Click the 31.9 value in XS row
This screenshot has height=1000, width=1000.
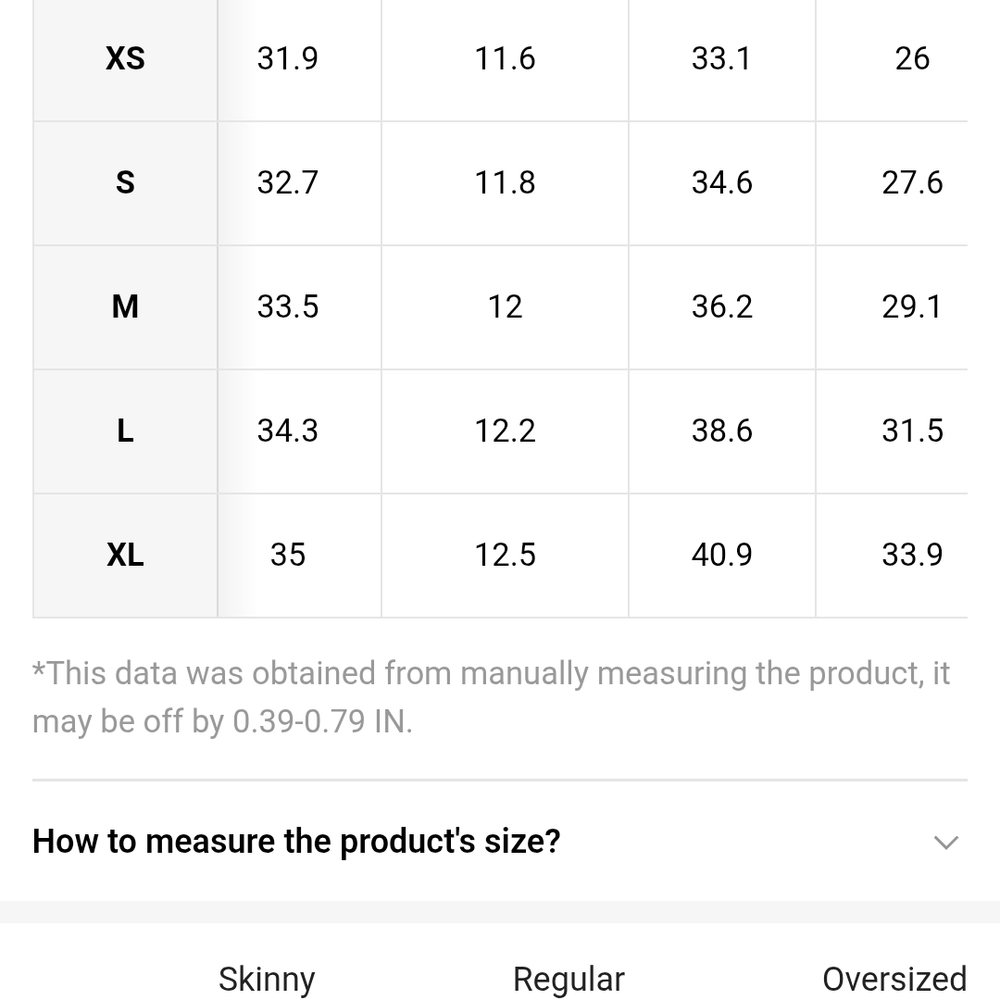(x=288, y=59)
